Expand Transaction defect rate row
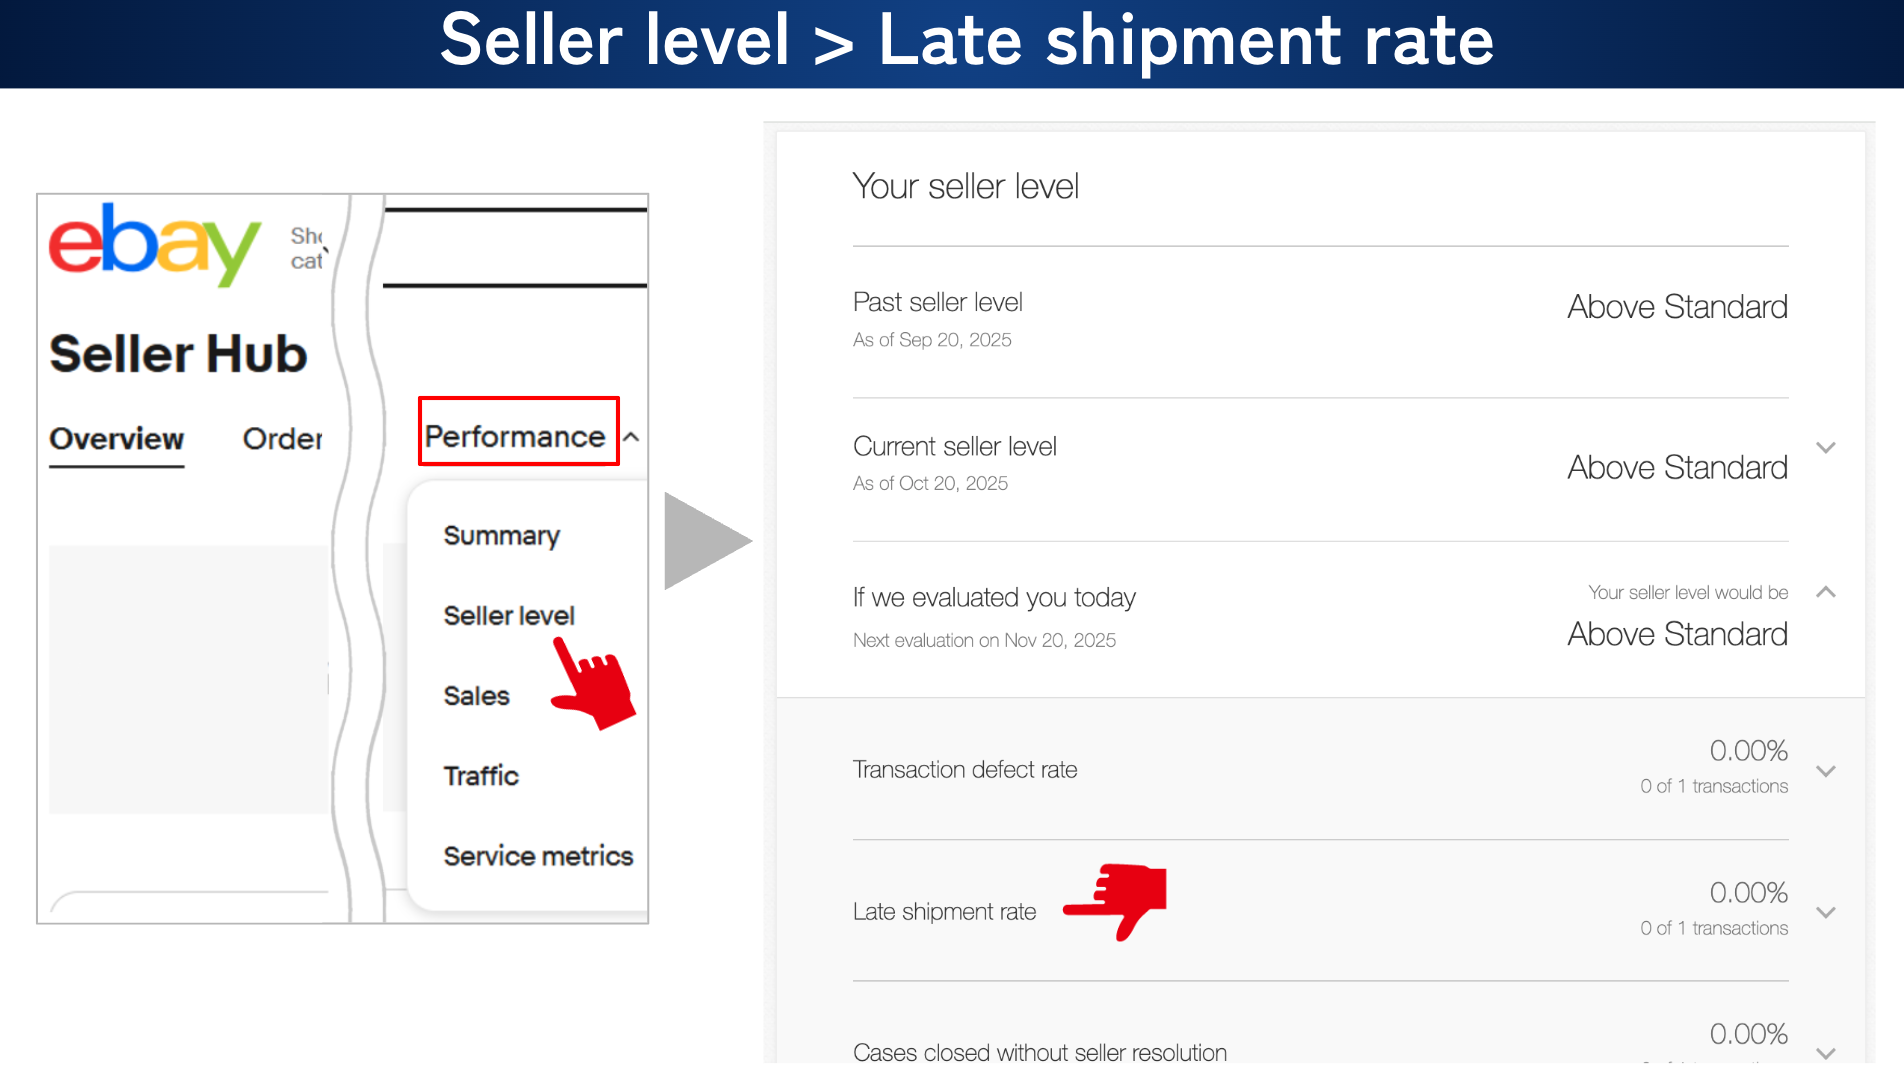Image resolution: width=1904 pixels, height=1076 pixels. [1826, 771]
